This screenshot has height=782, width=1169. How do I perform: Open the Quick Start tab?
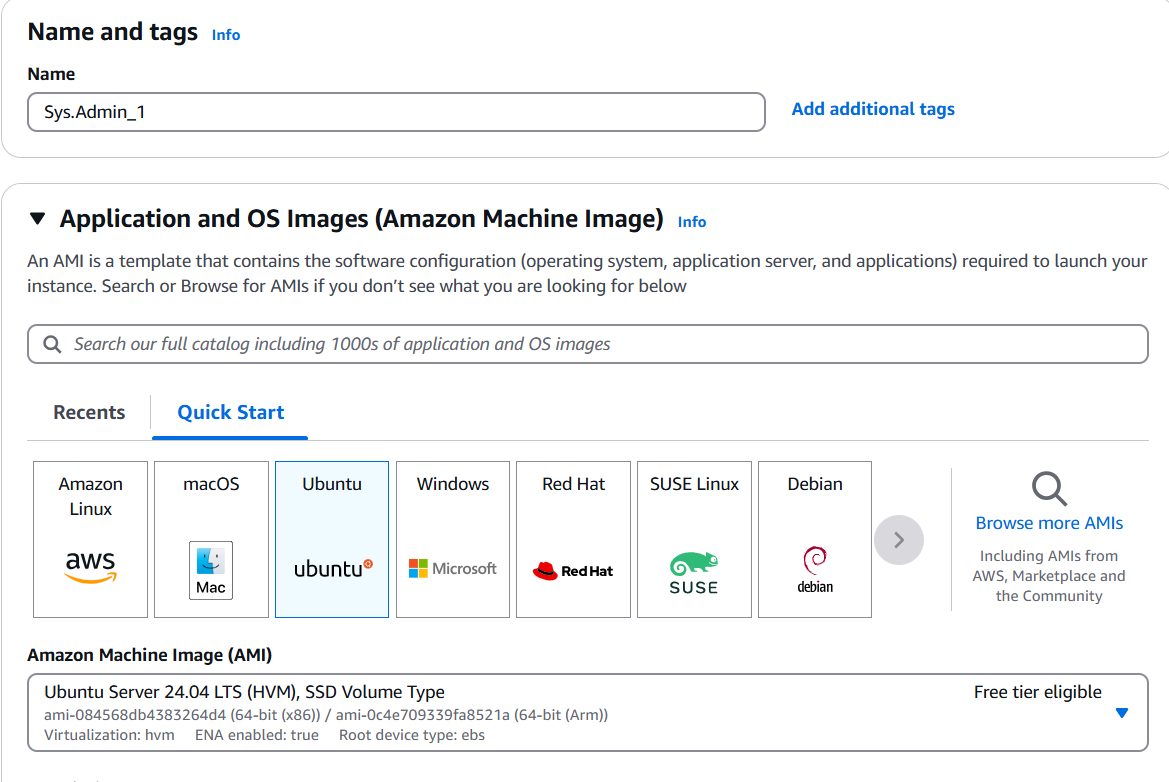tap(230, 412)
